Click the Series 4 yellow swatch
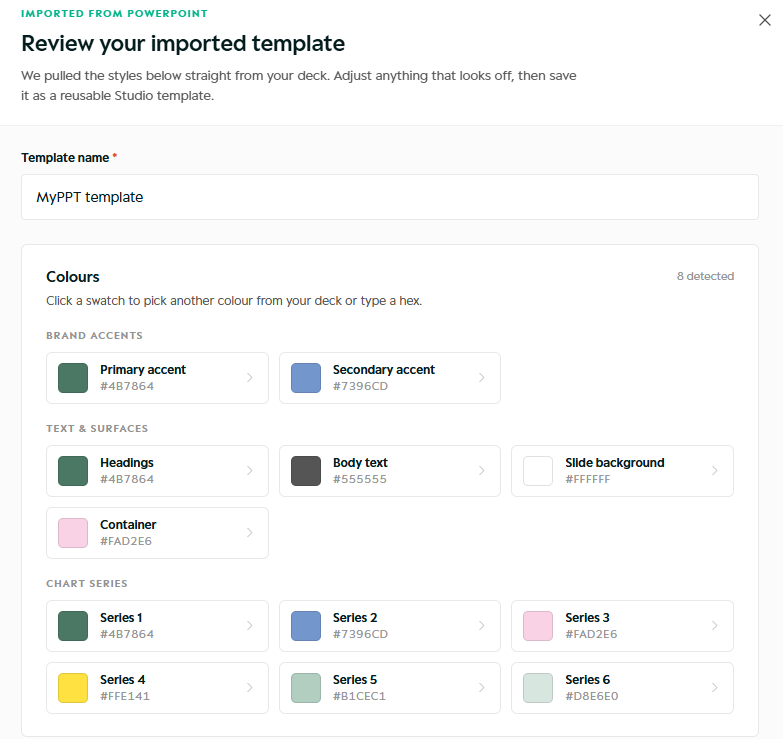783x739 pixels. tap(73, 688)
